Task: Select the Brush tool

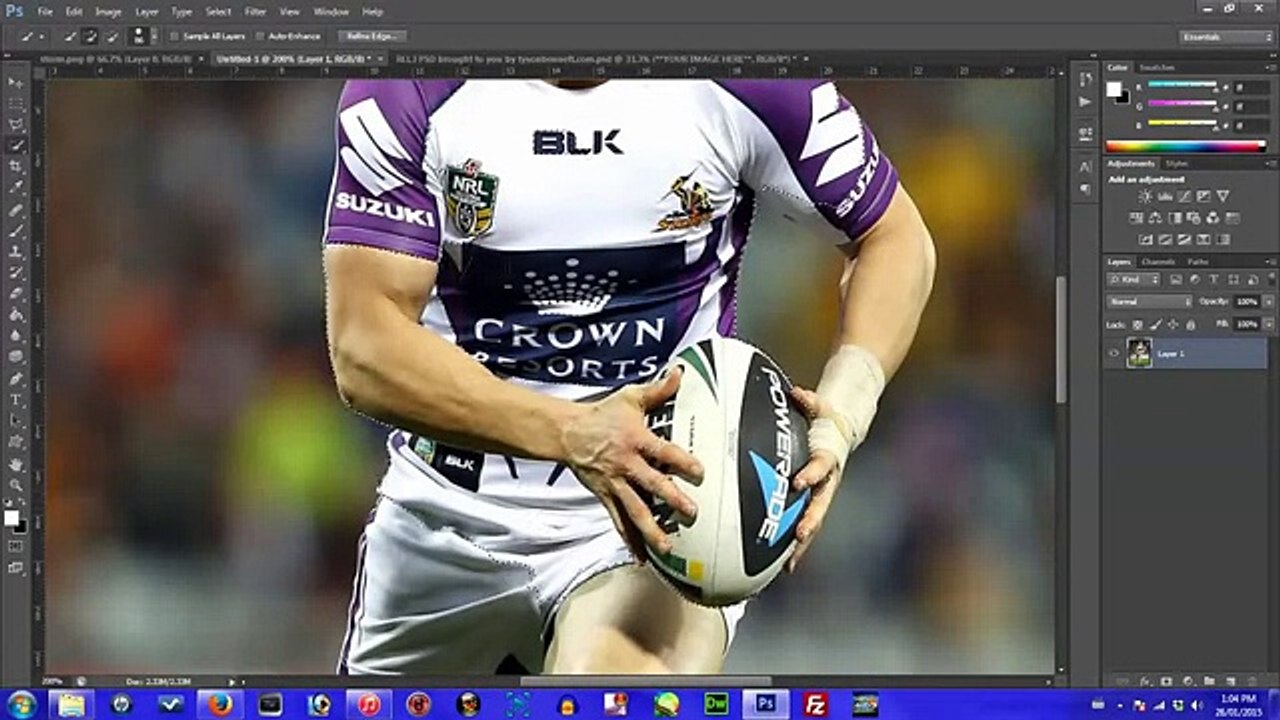Action: point(16,230)
